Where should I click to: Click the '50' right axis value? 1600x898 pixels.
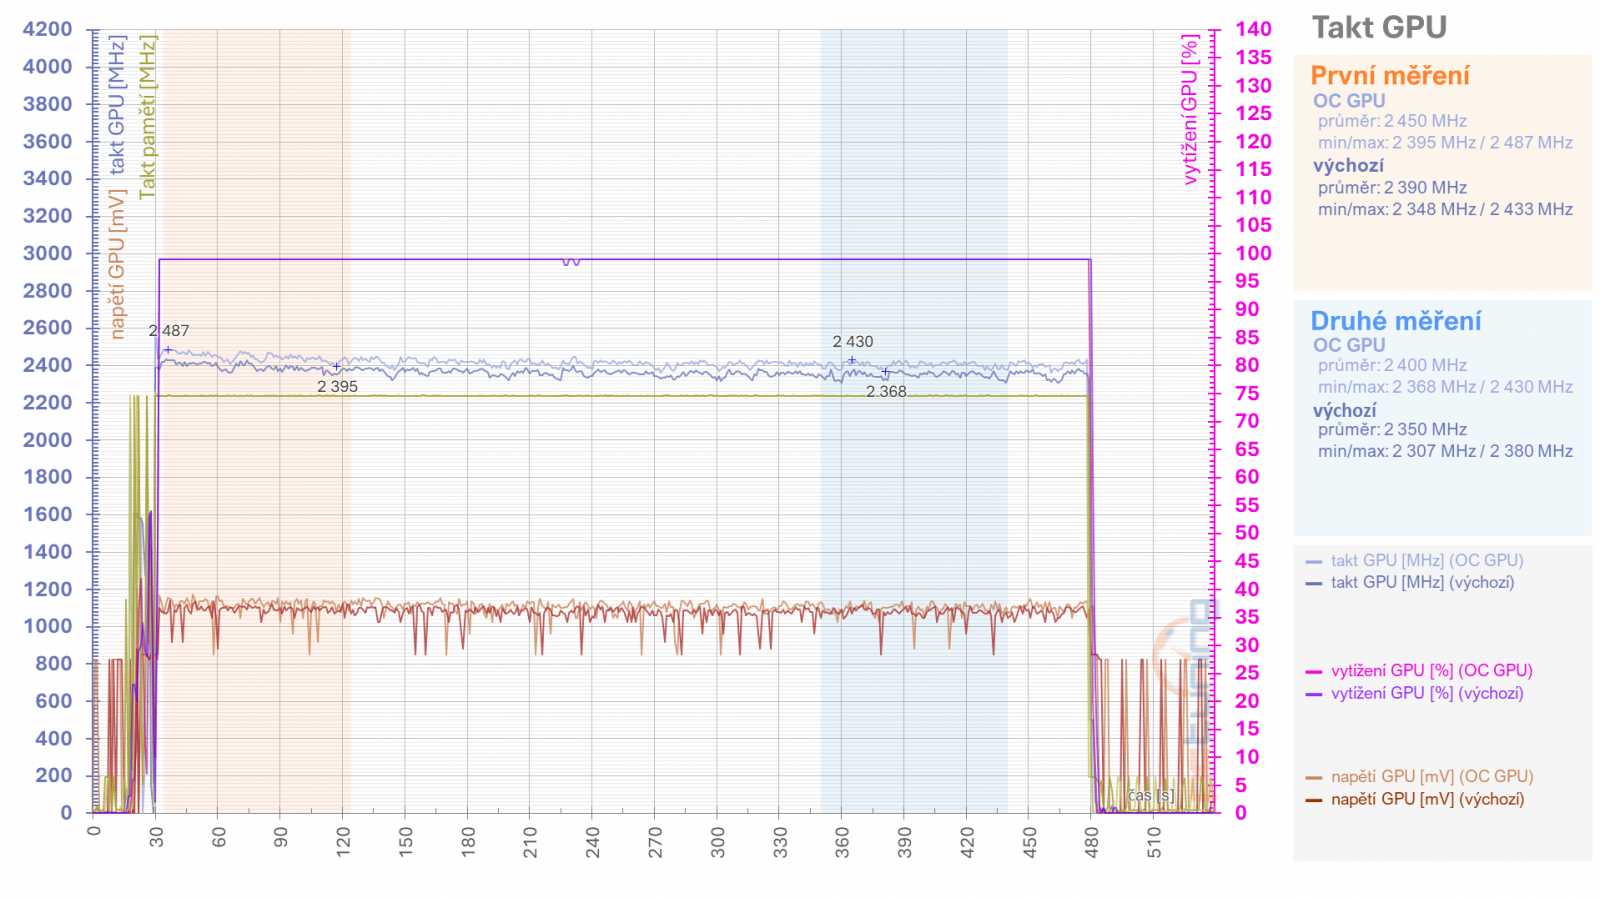click(1247, 533)
